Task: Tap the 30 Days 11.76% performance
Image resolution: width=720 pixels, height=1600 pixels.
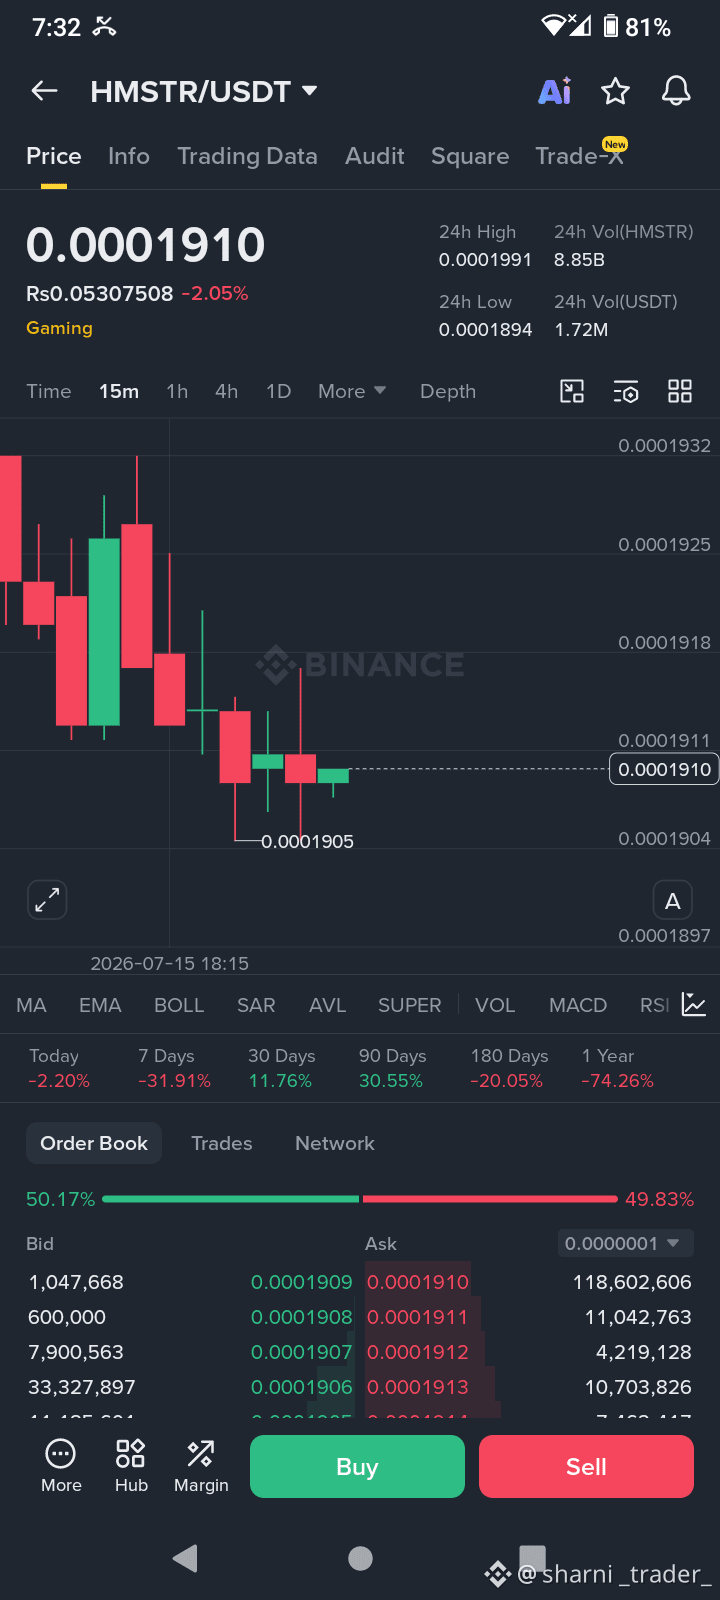Action: (281, 1068)
